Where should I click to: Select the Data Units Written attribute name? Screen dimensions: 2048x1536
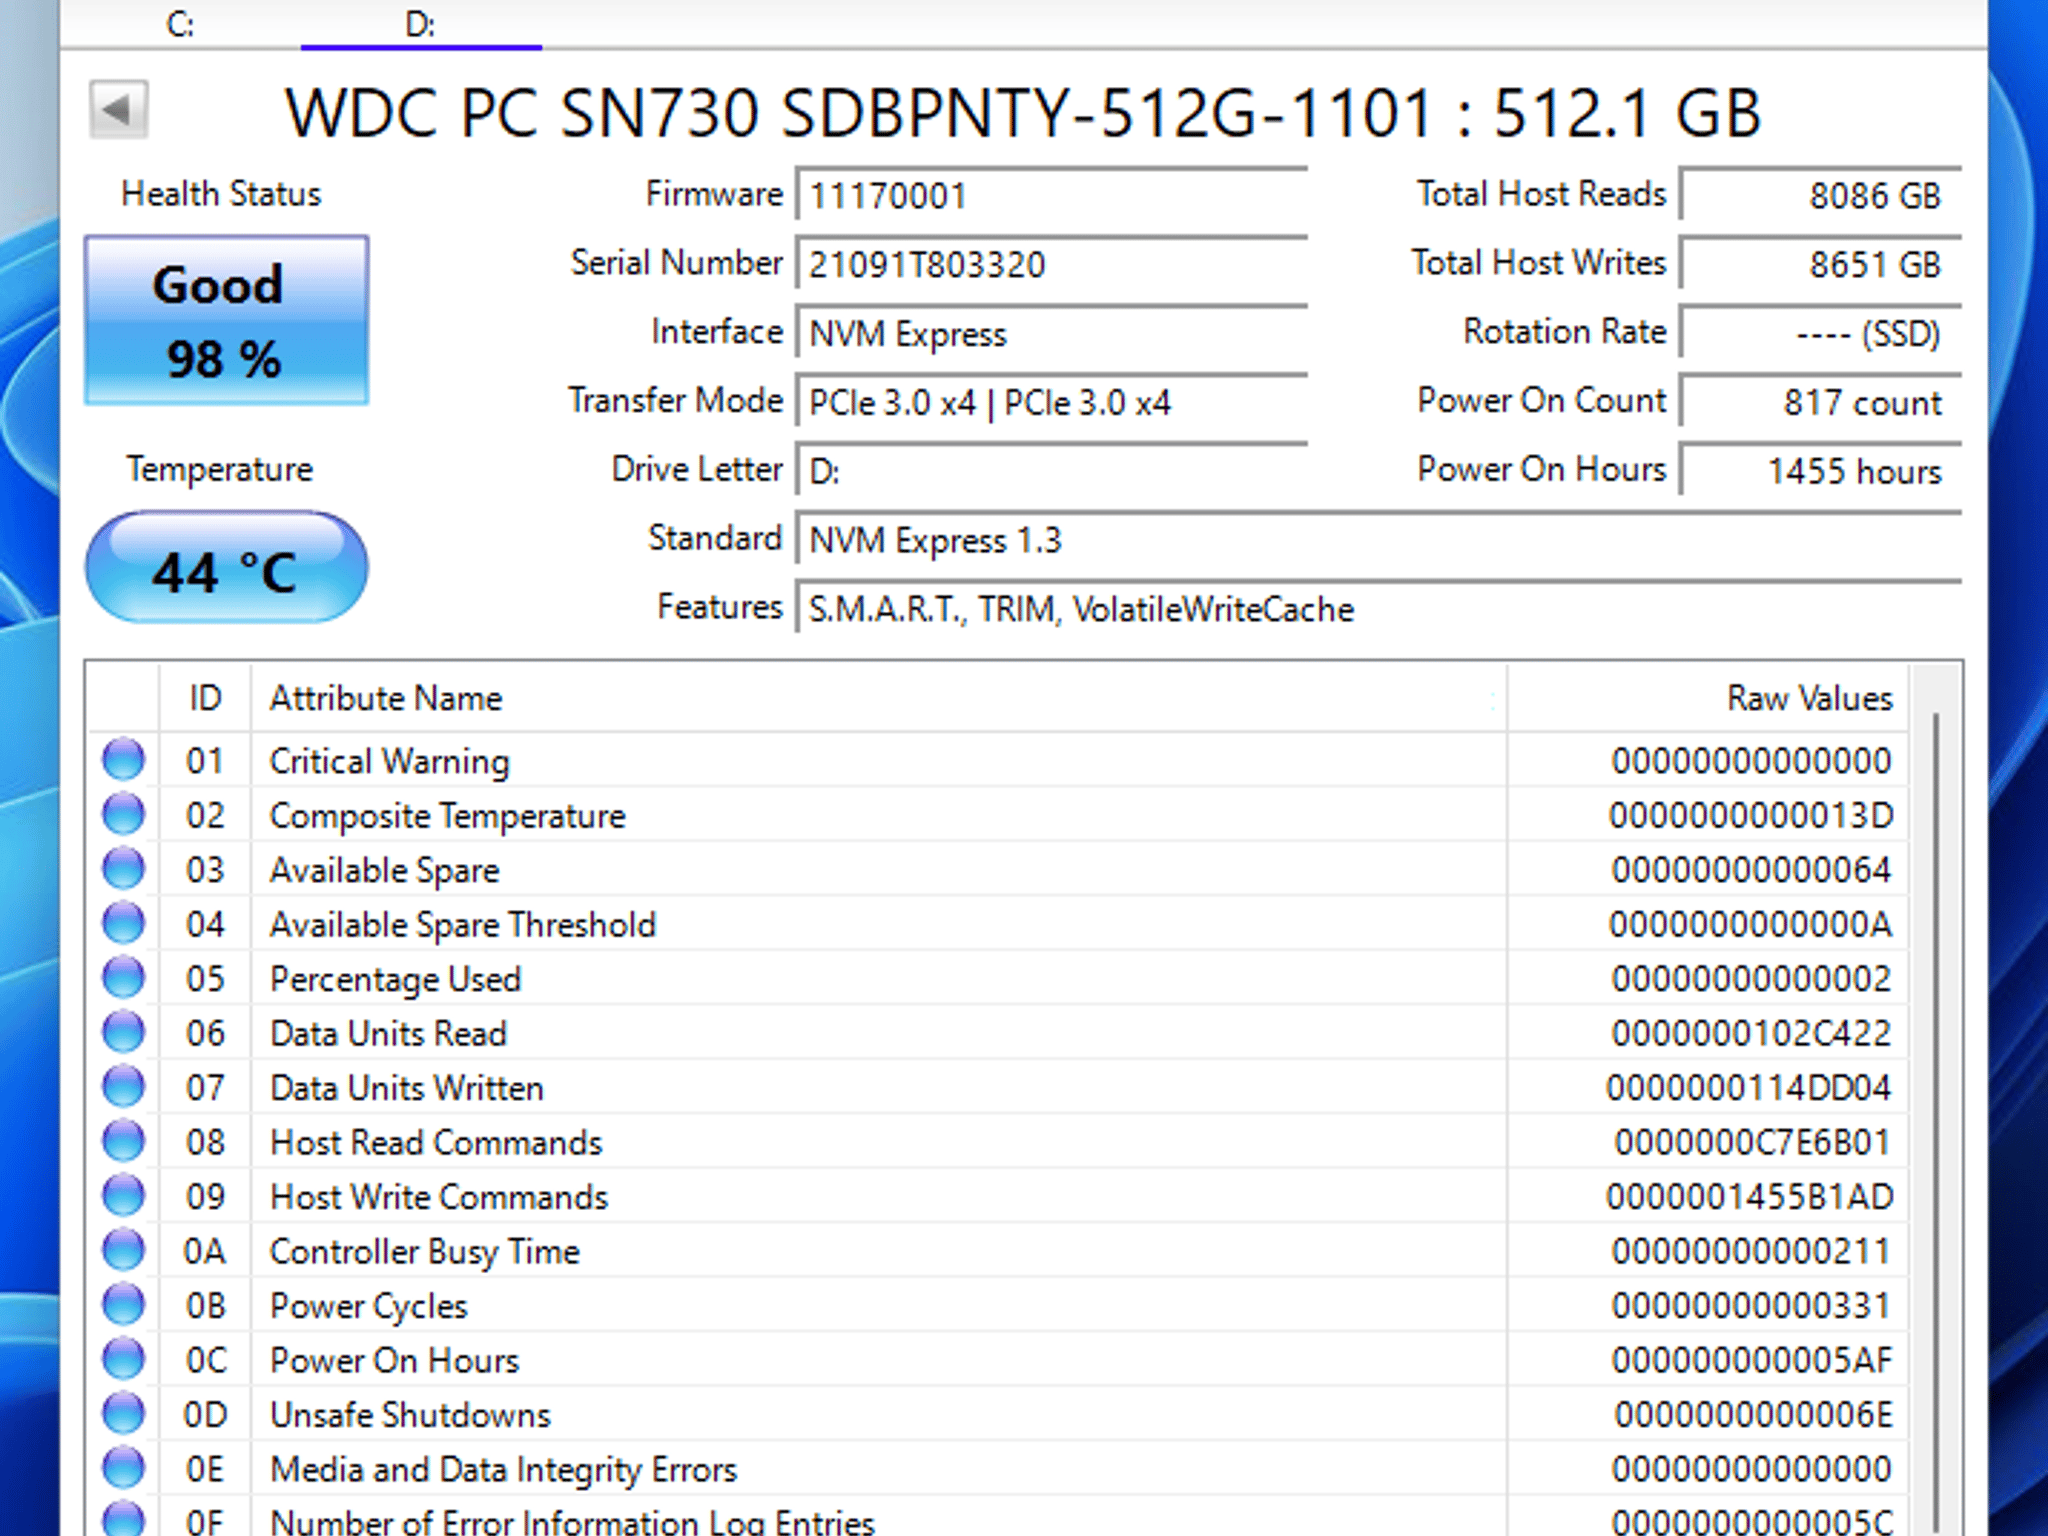pos(407,1088)
